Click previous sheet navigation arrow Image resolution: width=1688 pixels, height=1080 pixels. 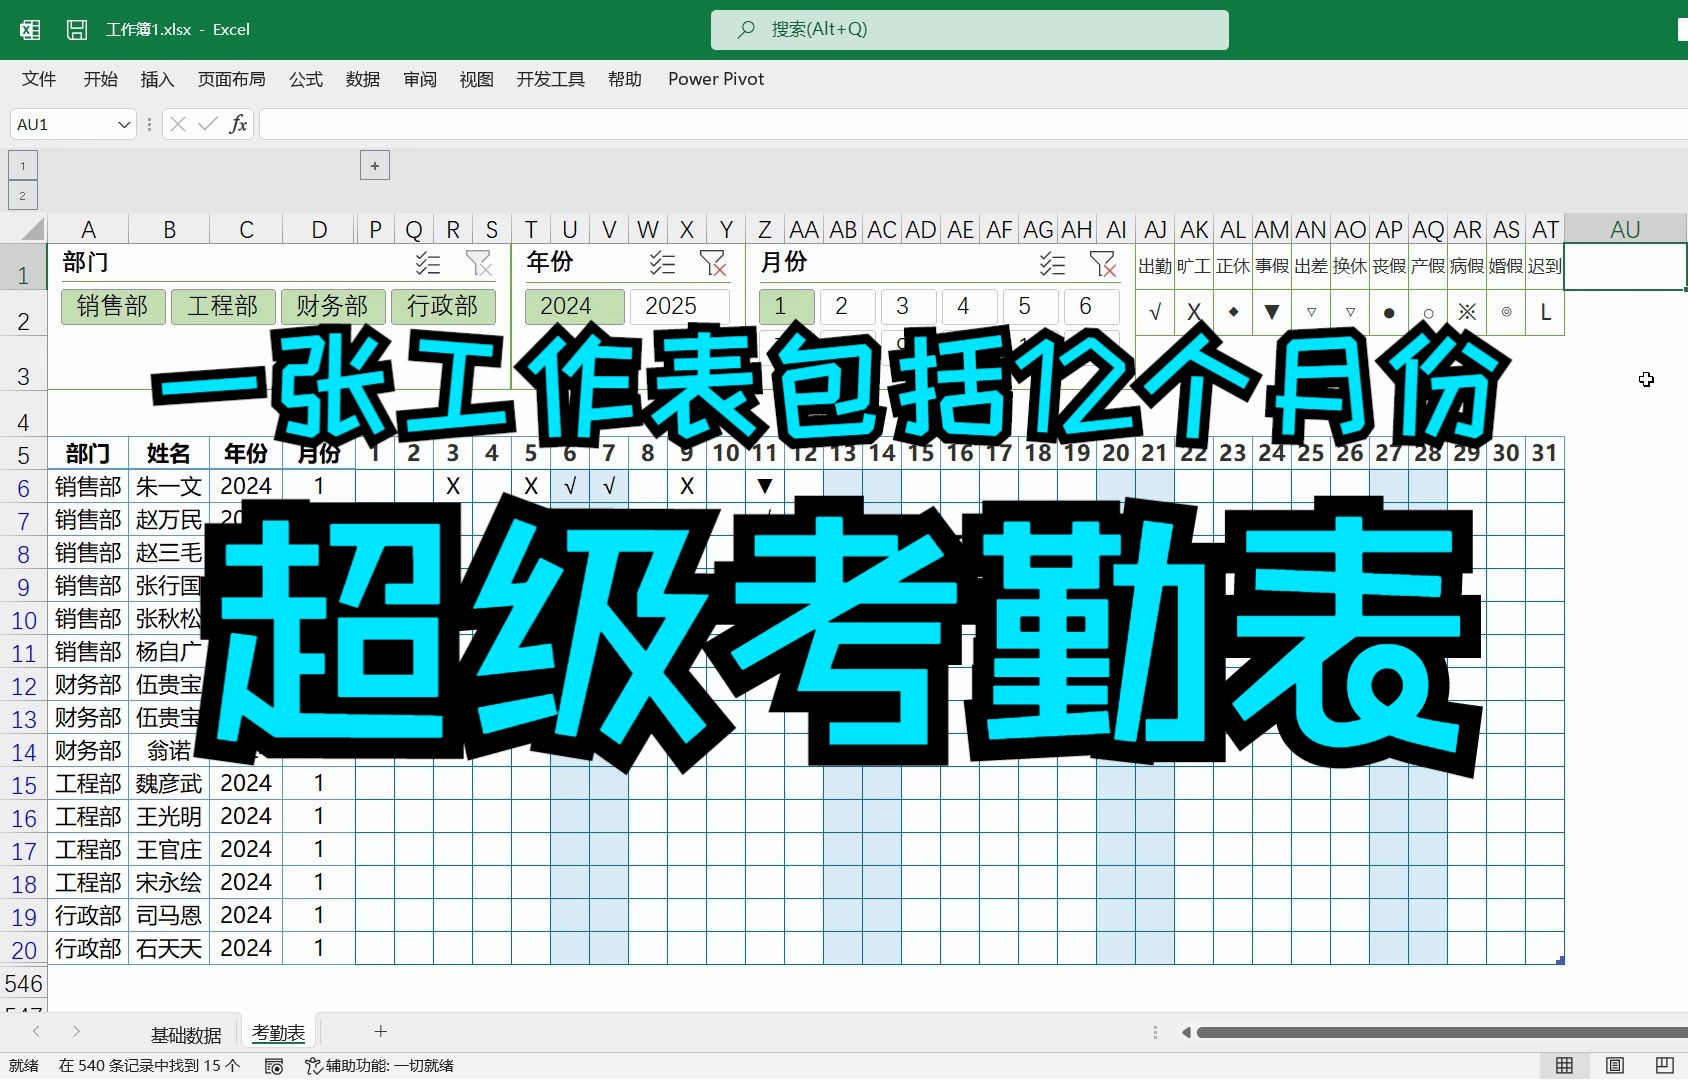36,1031
